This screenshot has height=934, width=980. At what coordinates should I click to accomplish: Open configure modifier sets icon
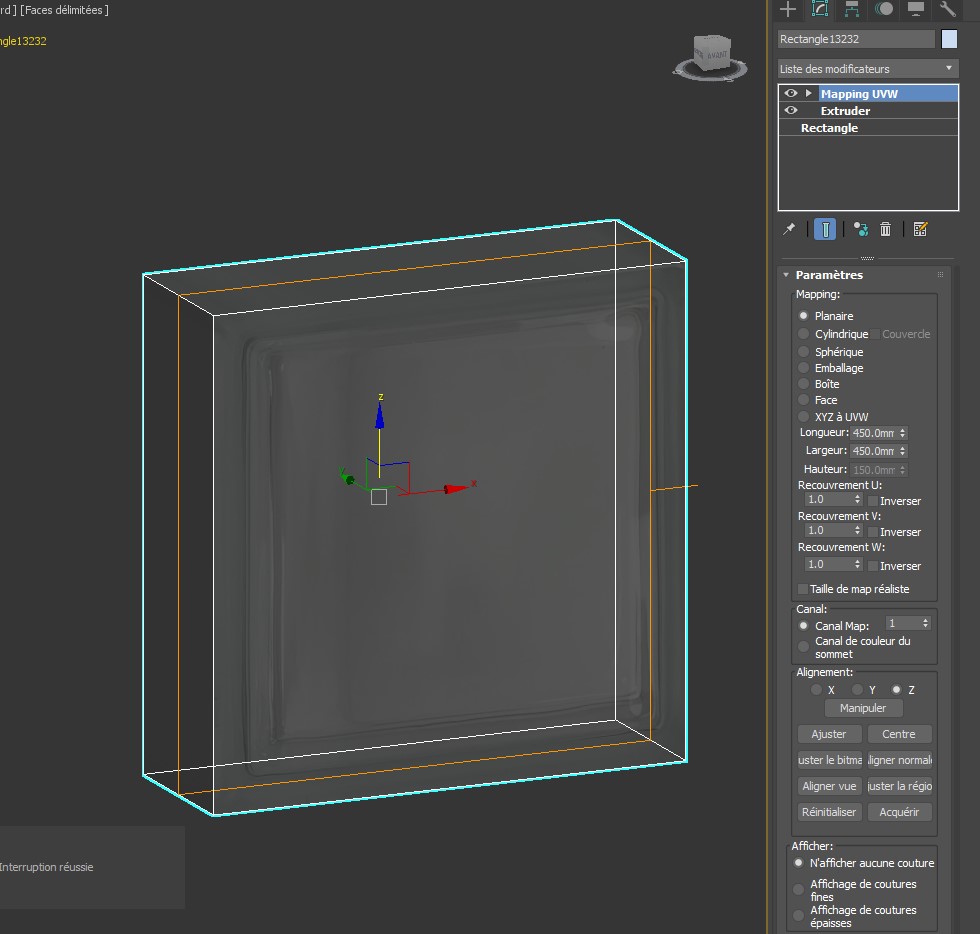(921, 229)
